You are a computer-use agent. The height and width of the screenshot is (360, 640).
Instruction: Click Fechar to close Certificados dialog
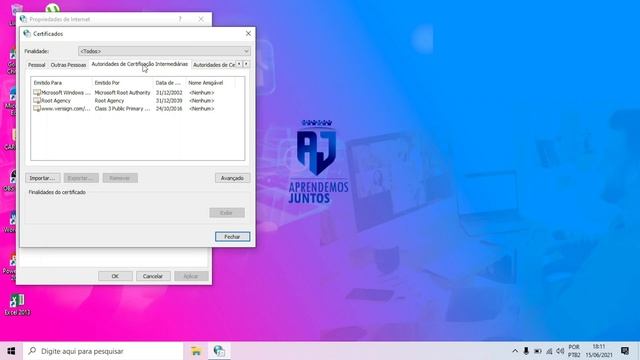pyautogui.click(x=232, y=237)
